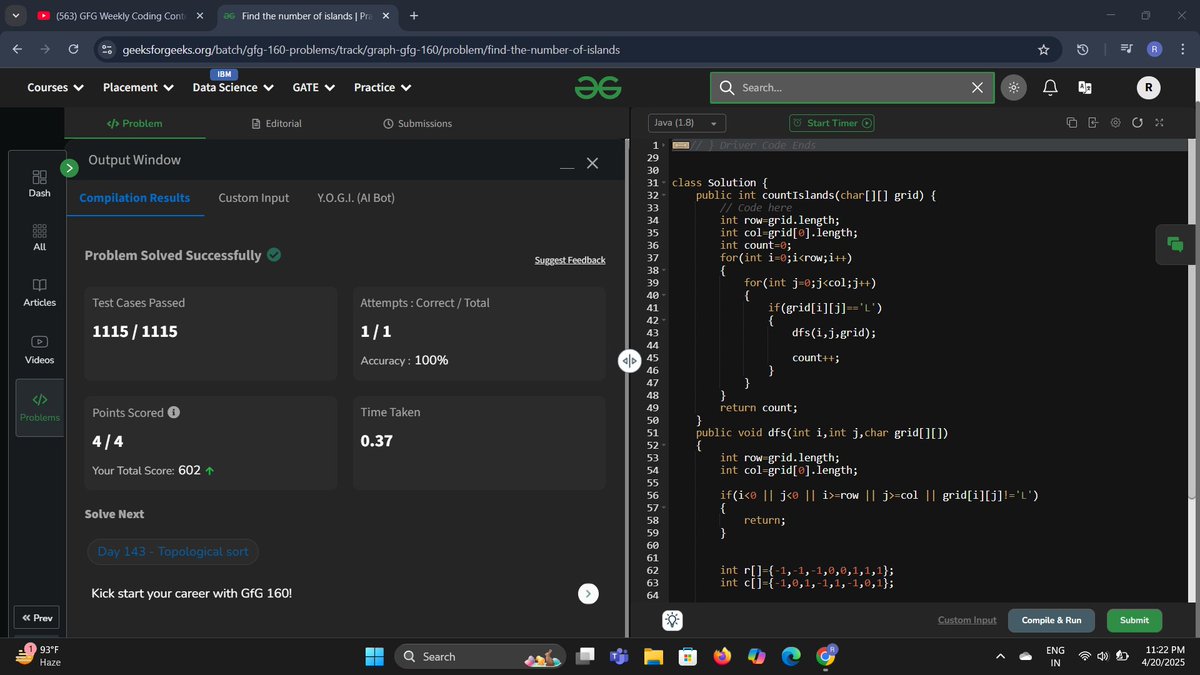This screenshot has height=675, width=1200.
Task: Open Videos in the sidebar
Action: point(39,349)
